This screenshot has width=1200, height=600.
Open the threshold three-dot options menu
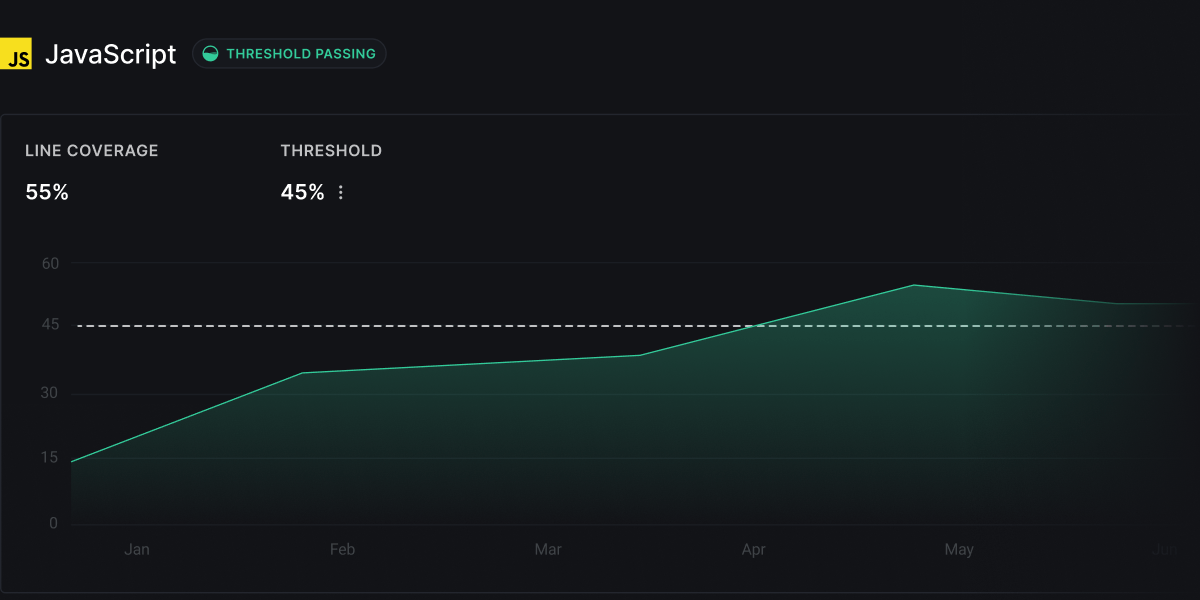[341, 192]
